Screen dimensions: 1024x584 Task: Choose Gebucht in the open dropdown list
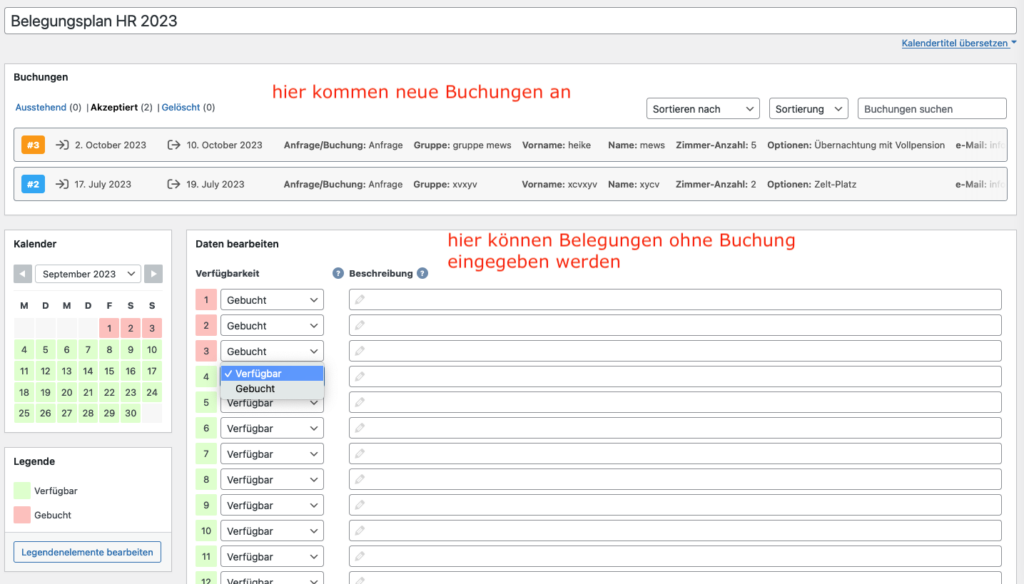pos(255,389)
